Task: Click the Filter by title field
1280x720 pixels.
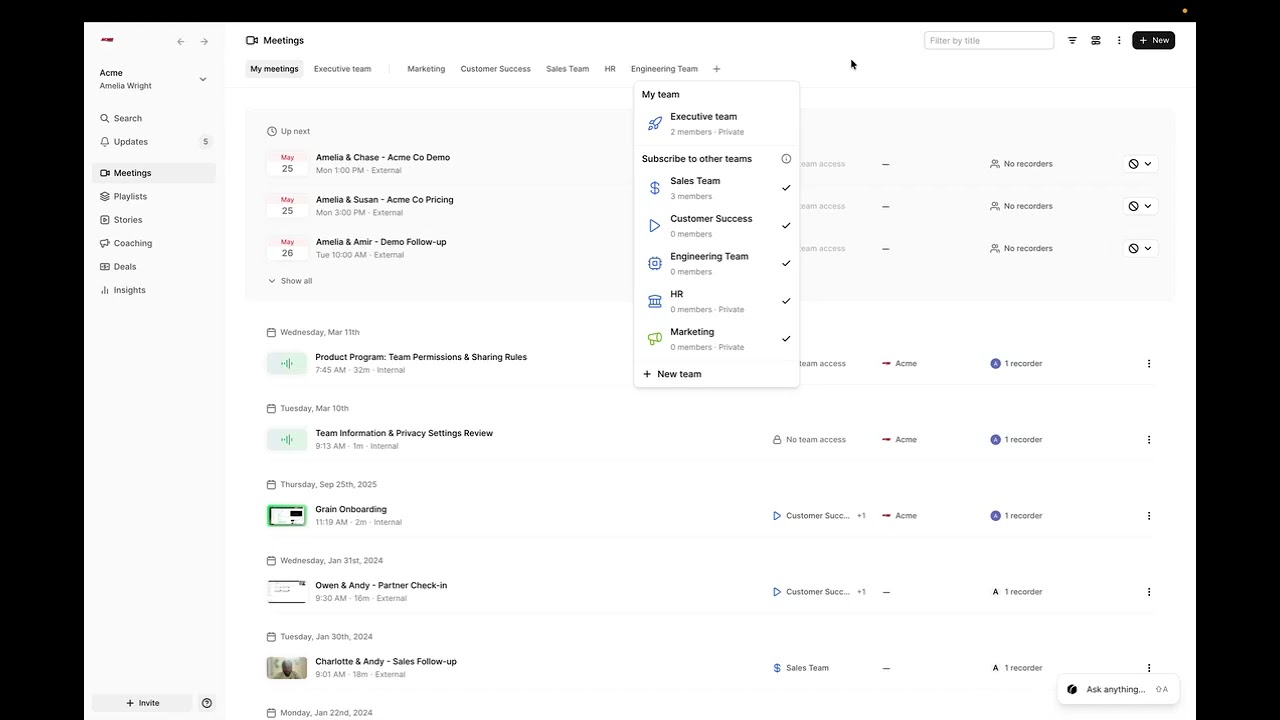Action: tap(989, 41)
